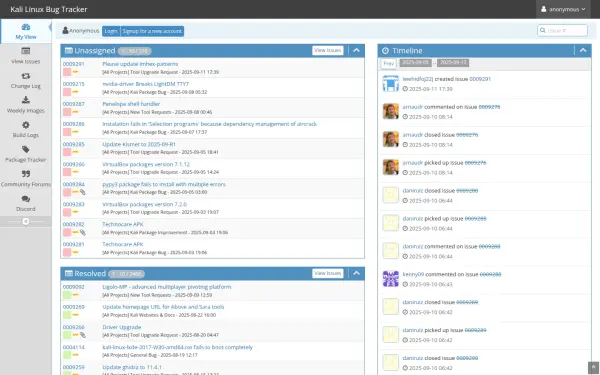This screenshot has height=375, width=600.
Task: Click attachment paperclip on issue 0009266
Action: [83, 335]
